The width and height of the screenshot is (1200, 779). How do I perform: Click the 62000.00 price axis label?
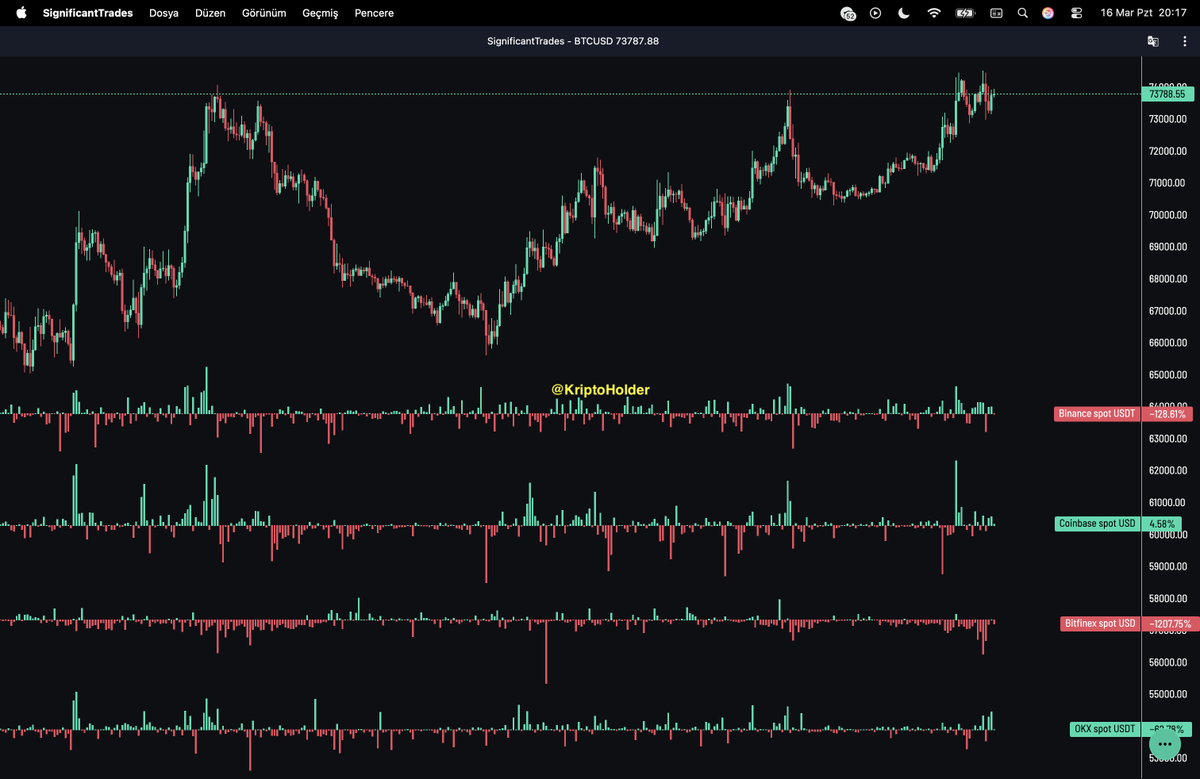pyautogui.click(x=1166, y=470)
